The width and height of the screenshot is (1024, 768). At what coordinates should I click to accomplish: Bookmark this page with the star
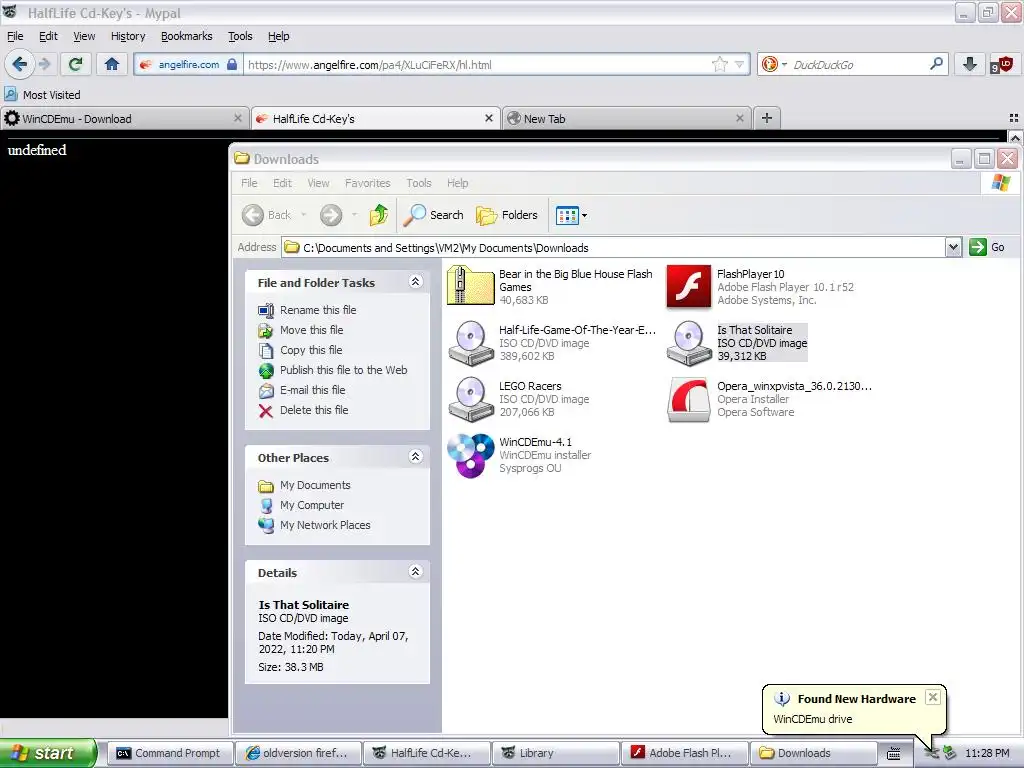719,64
